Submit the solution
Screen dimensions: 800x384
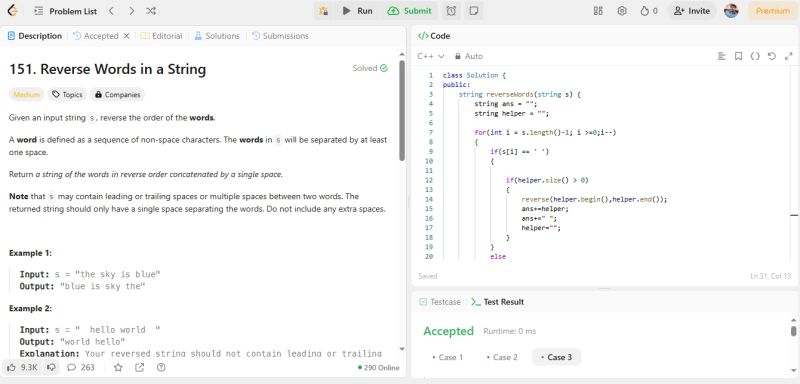410,11
